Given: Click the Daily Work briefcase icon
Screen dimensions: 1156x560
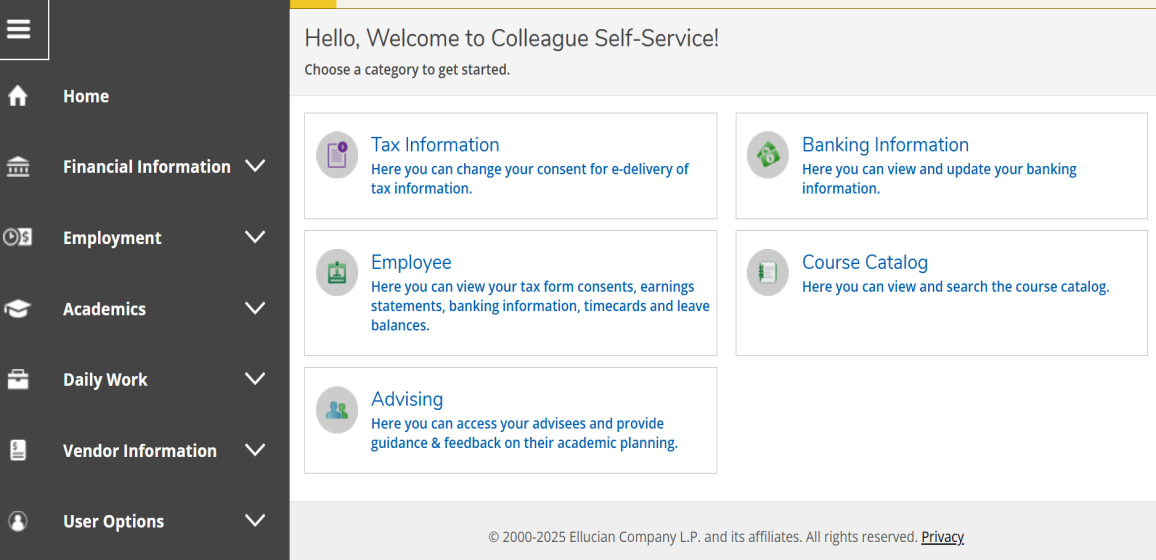Looking at the screenshot, I should [18, 380].
